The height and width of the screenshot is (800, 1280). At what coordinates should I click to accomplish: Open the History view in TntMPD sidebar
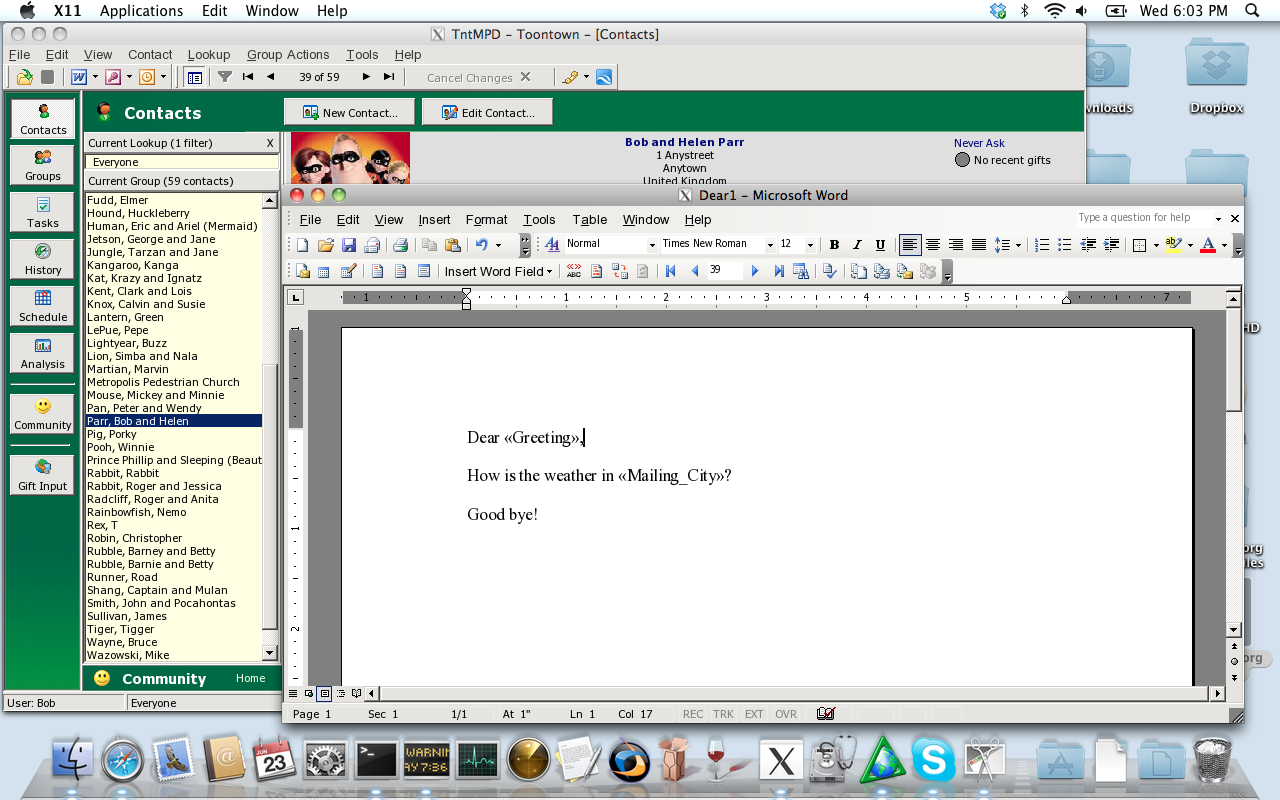click(x=43, y=259)
